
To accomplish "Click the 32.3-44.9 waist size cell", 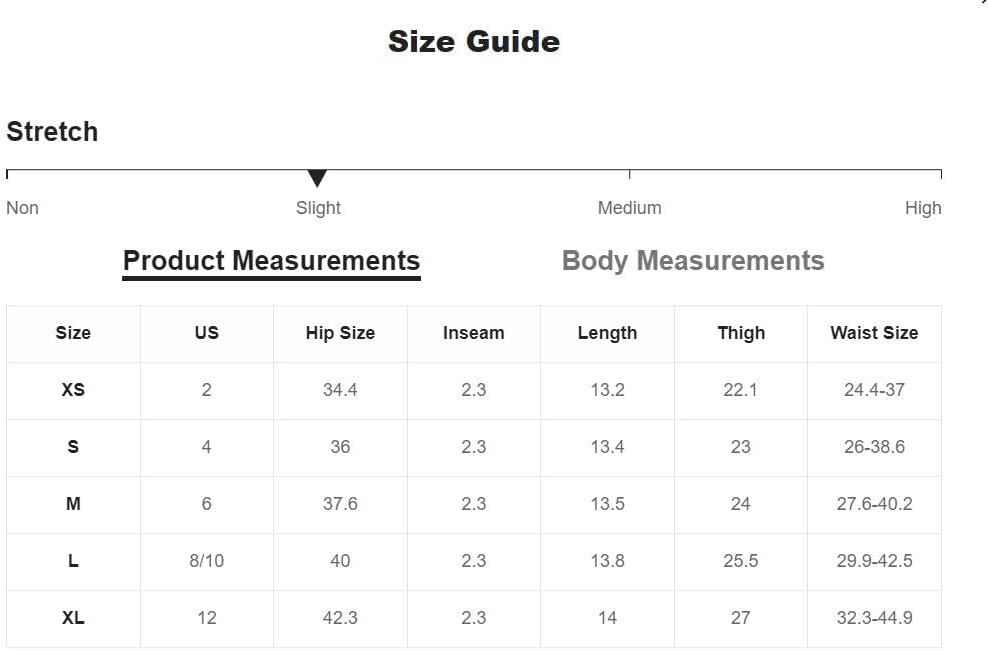I will tap(875, 618).
